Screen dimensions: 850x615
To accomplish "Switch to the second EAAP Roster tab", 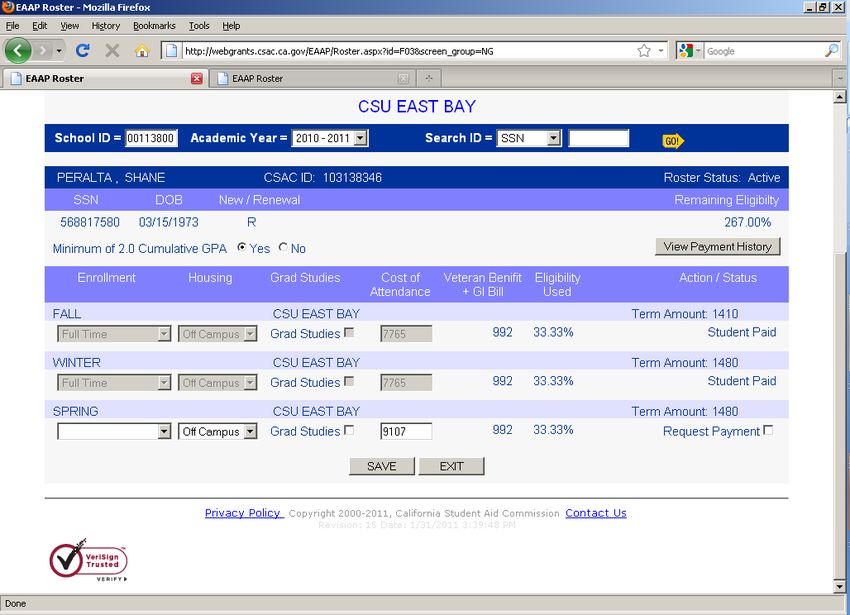I will click(x=312, y=79).
